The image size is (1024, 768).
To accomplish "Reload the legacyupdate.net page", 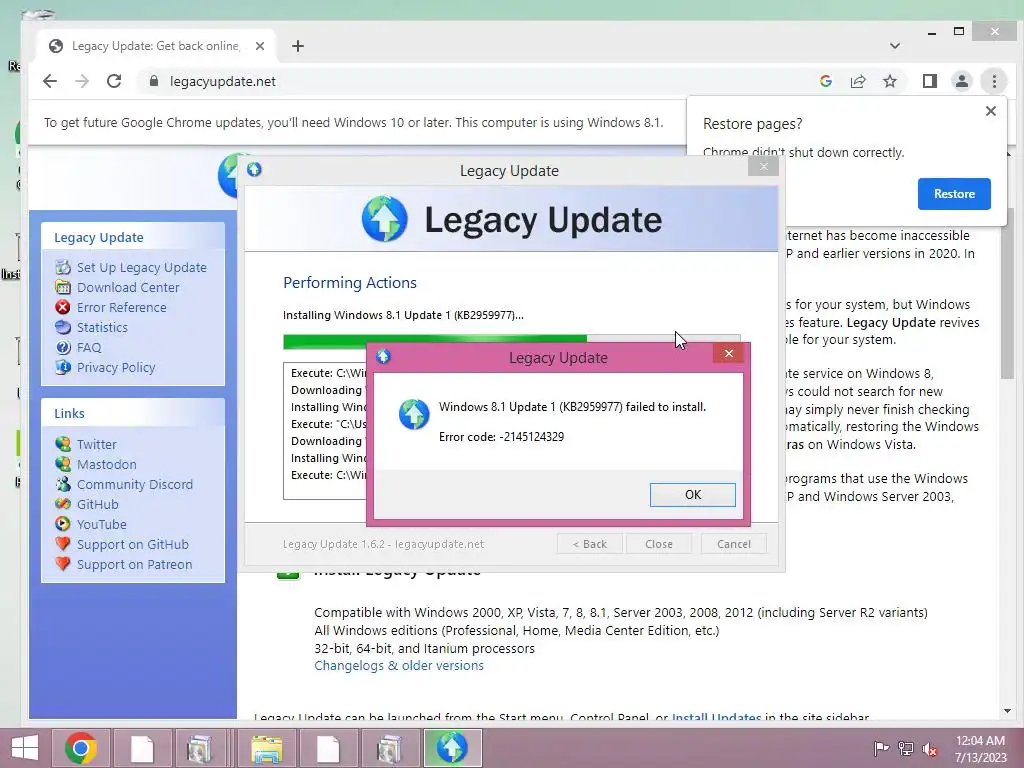I will pos(114,81).
